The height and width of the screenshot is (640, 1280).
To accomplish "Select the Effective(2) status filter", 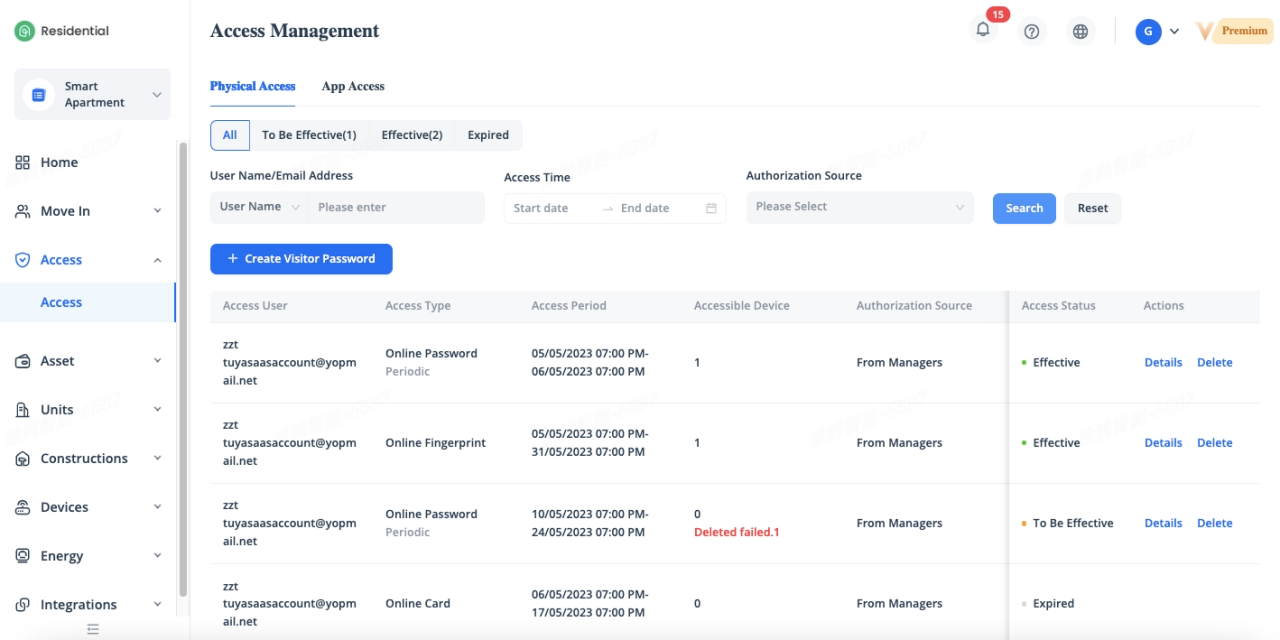I will [x=412, y=135].
